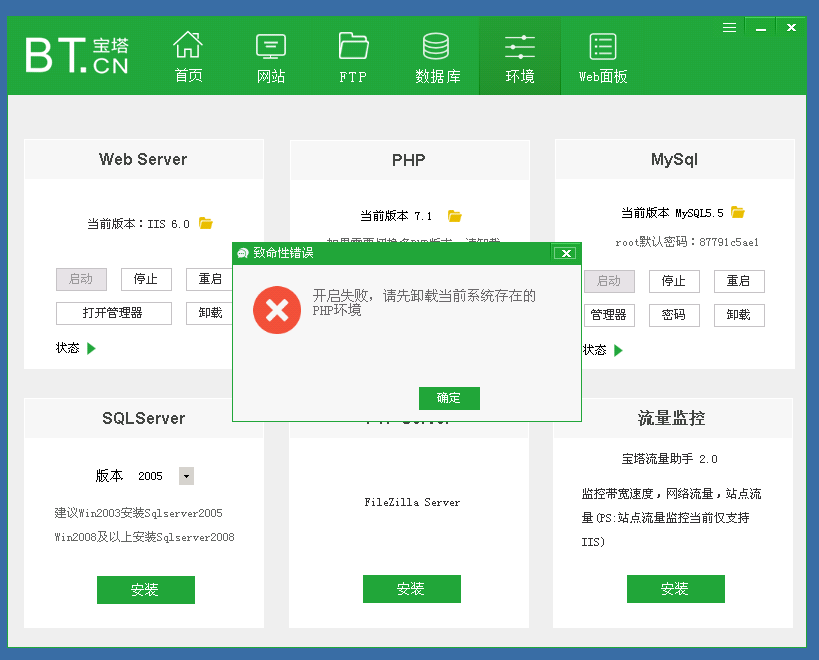This screenshot has width=819, height=660.
Task: Click the SQLServer panel heading
Action: pos(144,418)
